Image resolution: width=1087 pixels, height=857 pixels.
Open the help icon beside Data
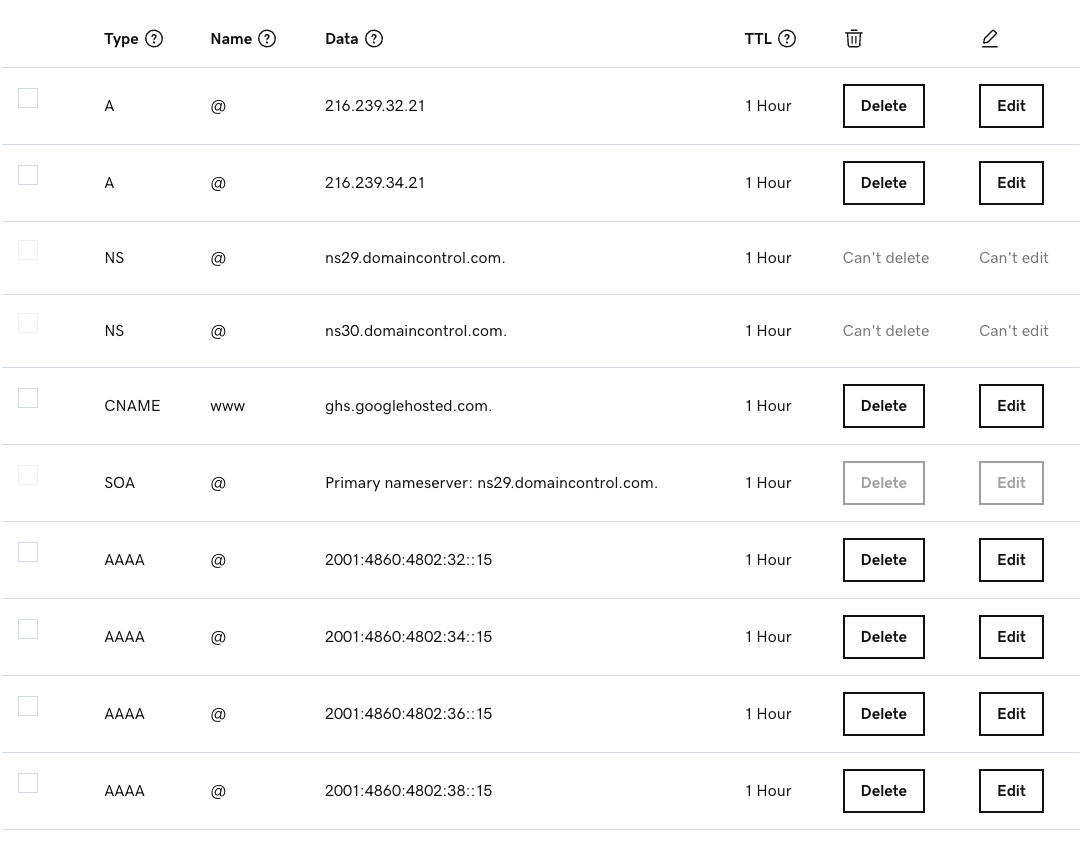coord(374,39)
